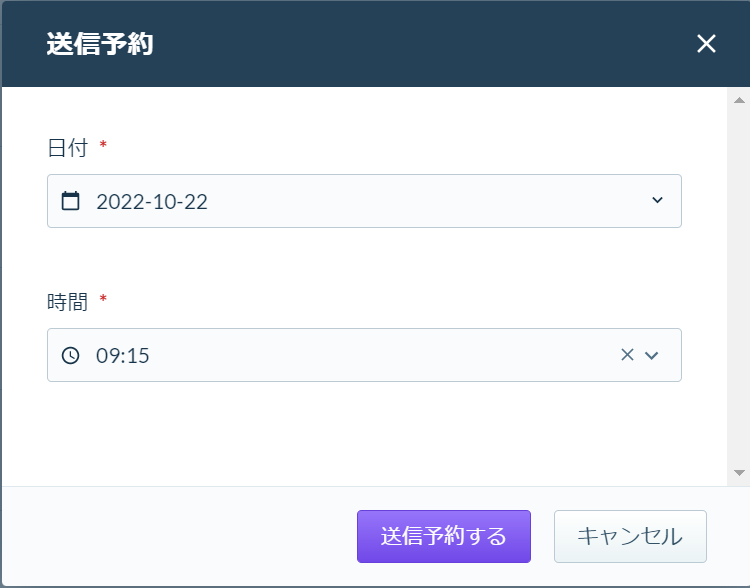Click the red asterisk beside 時間

pyautogui.click(x=103, y=299)
